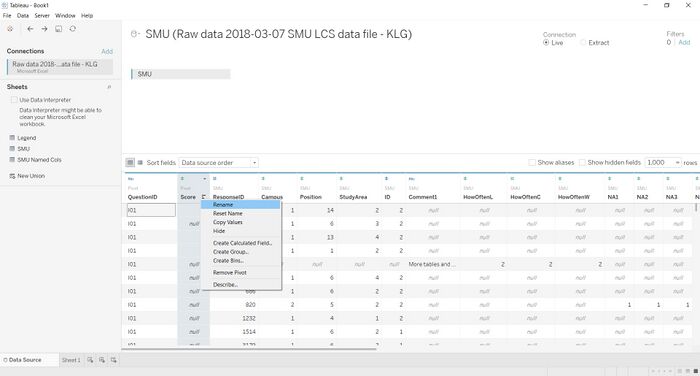This screenshot has height=376, width=700.
Task: Add a new story from the bottom tabs
Action: (113, 360)
